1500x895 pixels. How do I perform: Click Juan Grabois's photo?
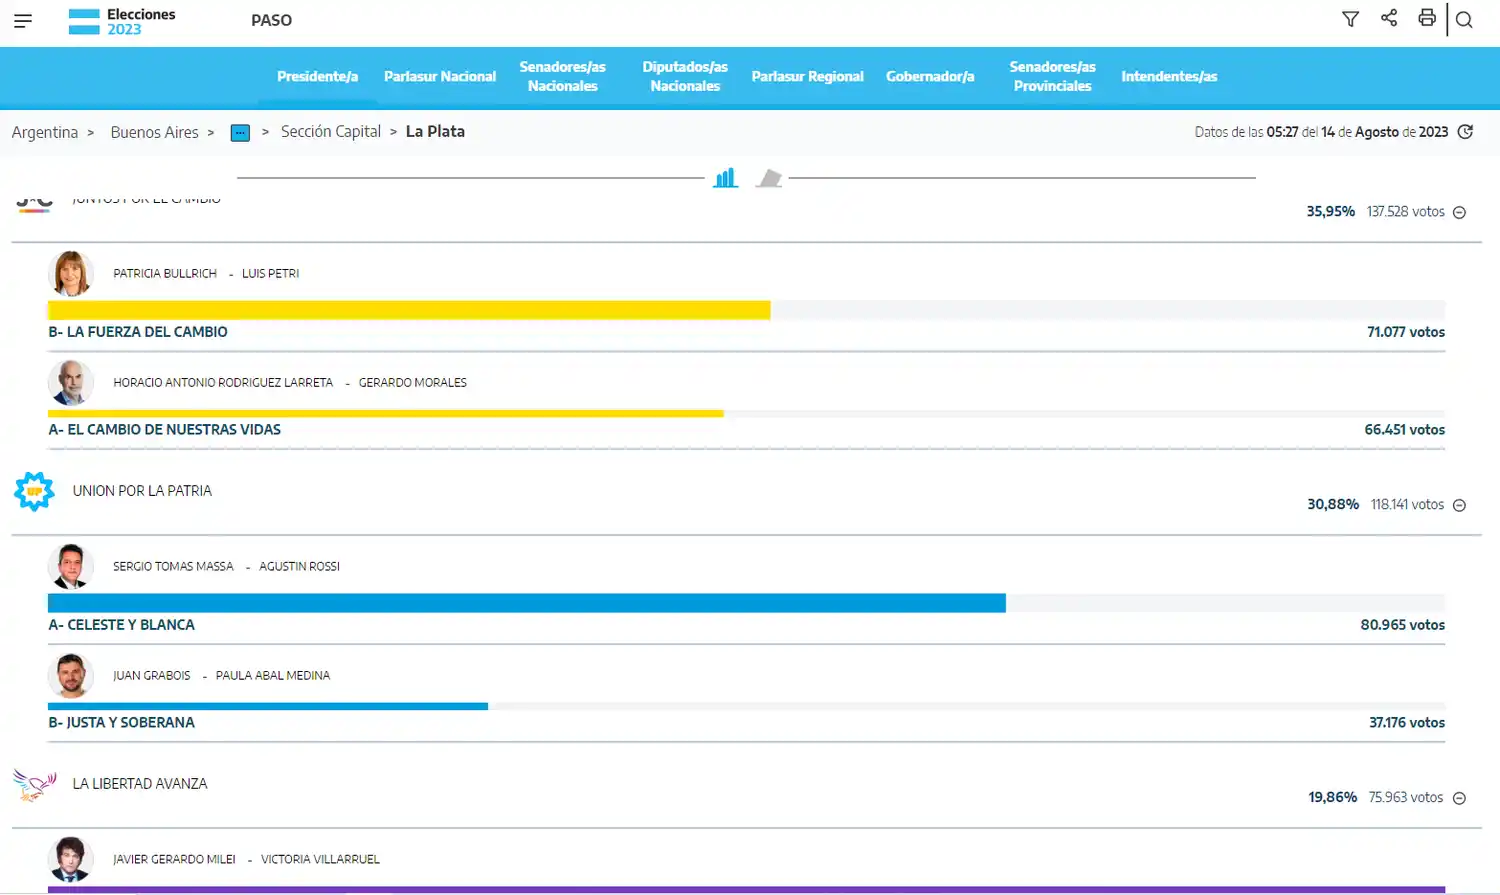tap(71, 676)
